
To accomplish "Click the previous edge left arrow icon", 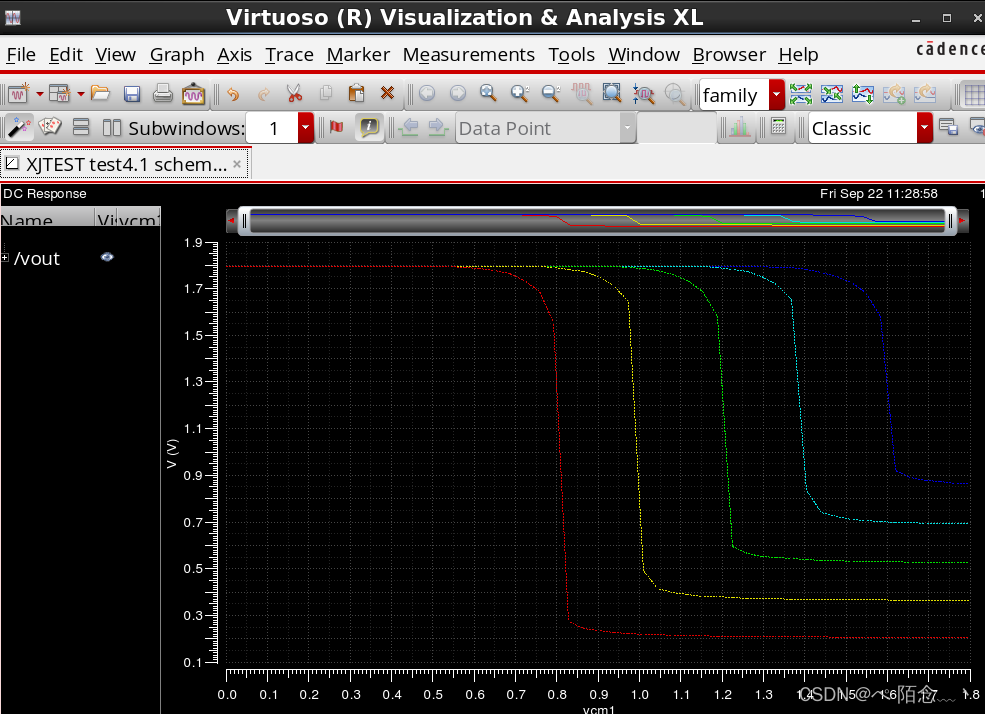I will click(x=409, y=127).
